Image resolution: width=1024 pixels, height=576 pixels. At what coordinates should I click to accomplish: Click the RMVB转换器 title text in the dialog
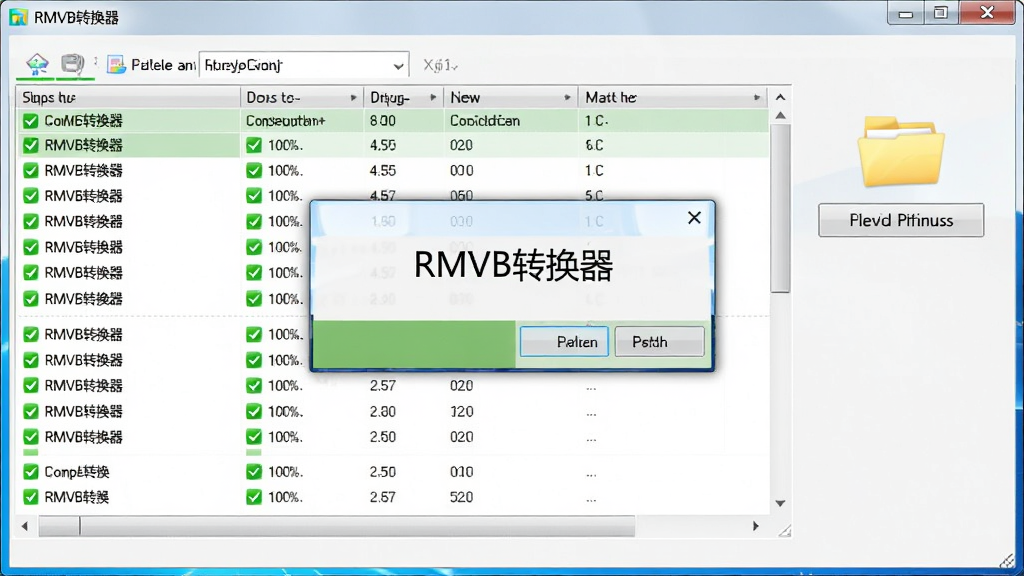click(x=513, y=265)
